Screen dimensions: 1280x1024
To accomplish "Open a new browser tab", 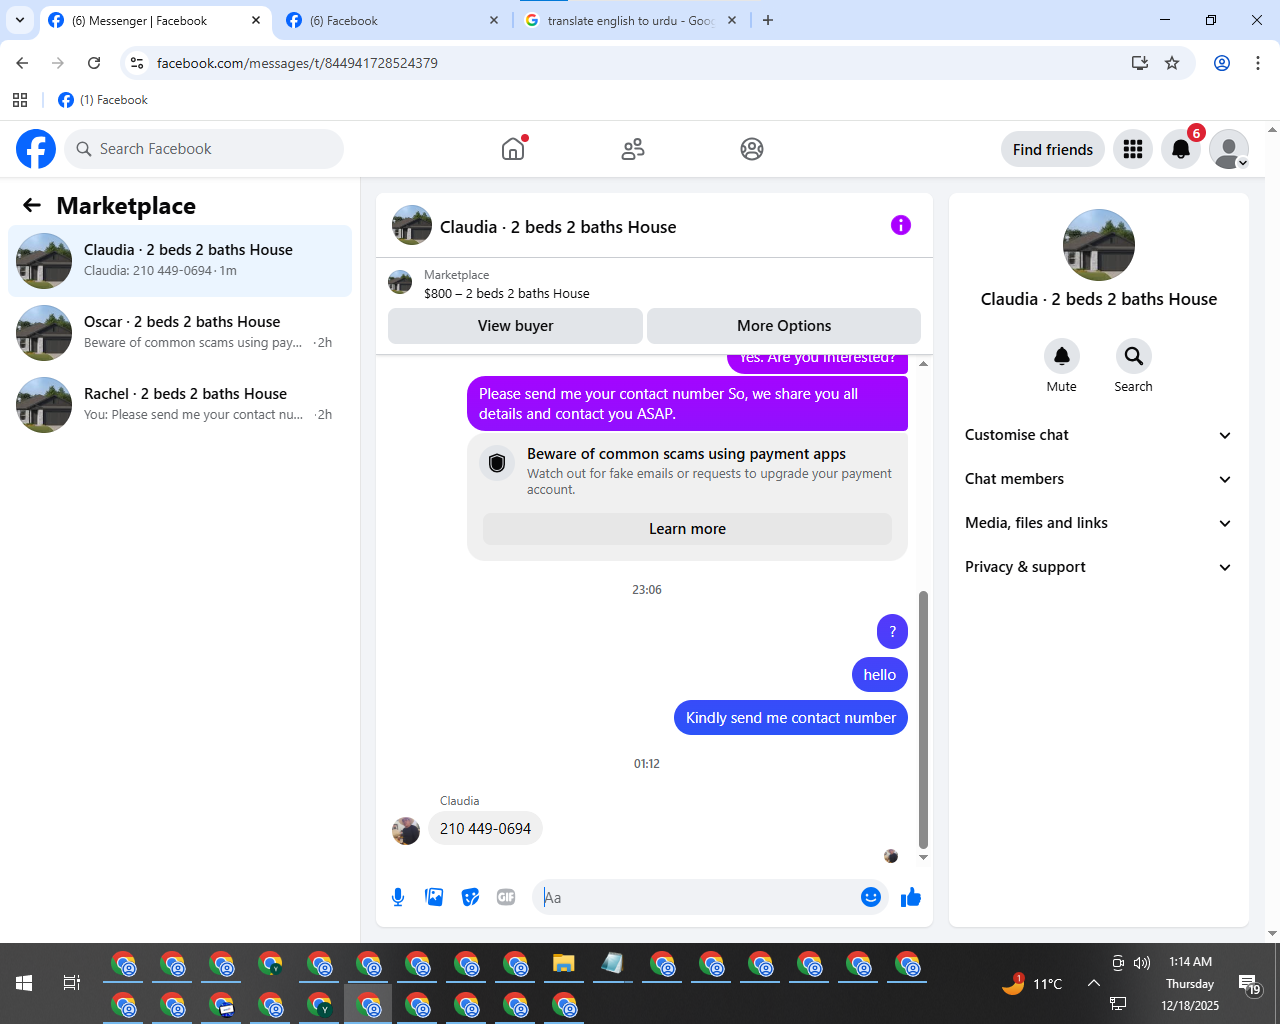I will (x=768, y=20).
